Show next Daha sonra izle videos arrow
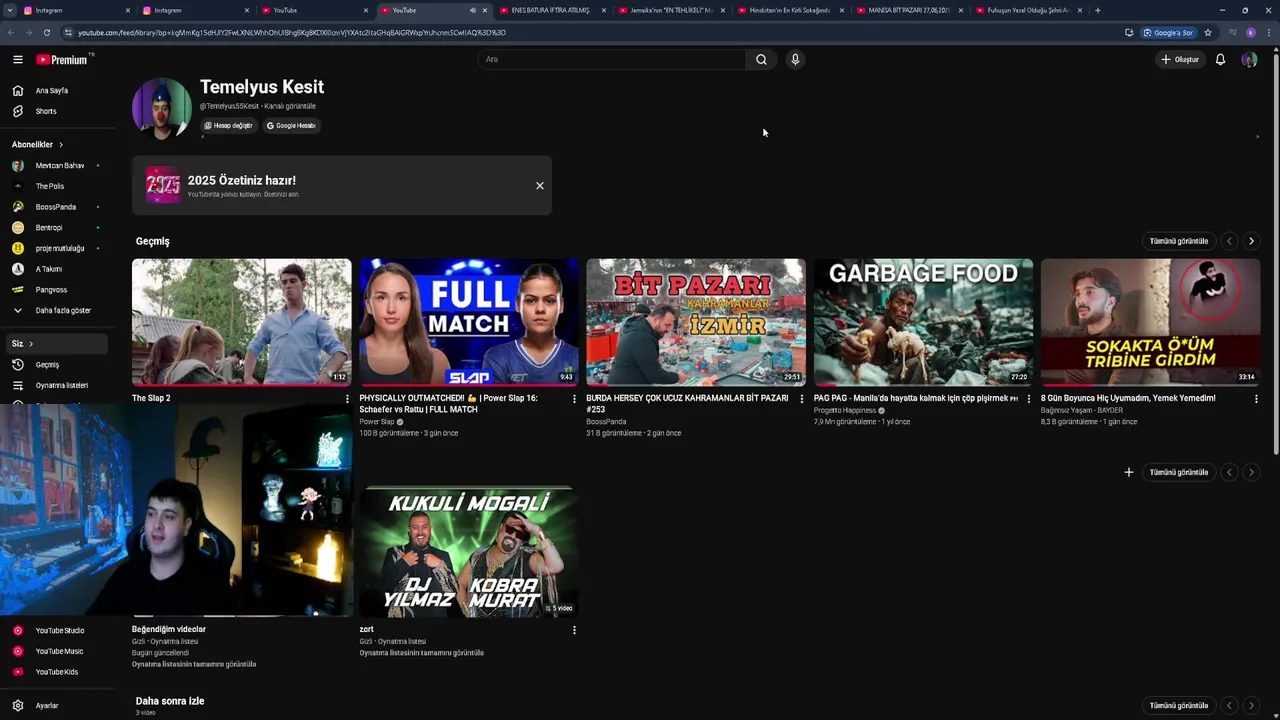Screen dimensions: 1280x720 tap(1251, 705)
